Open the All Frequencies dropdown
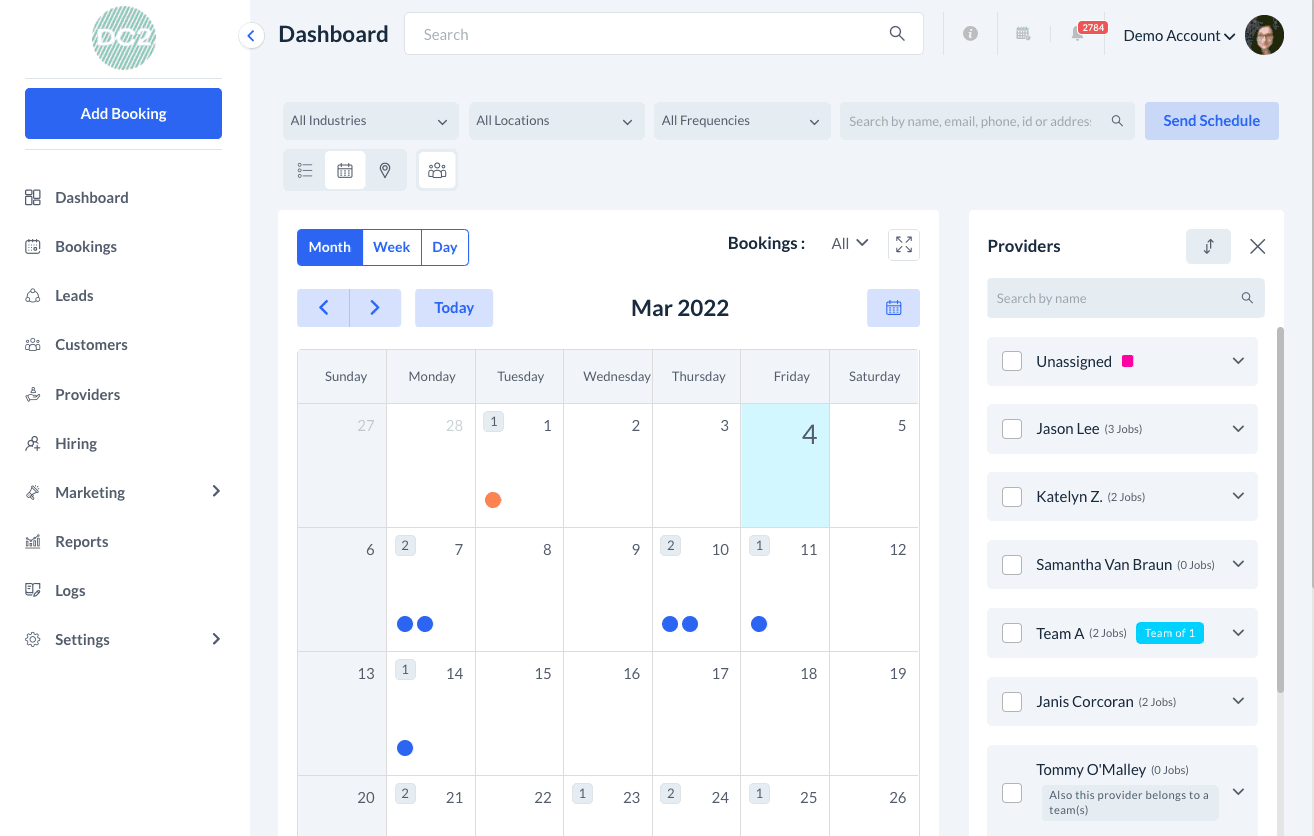 pyautogui.click(x=741, y=121)
